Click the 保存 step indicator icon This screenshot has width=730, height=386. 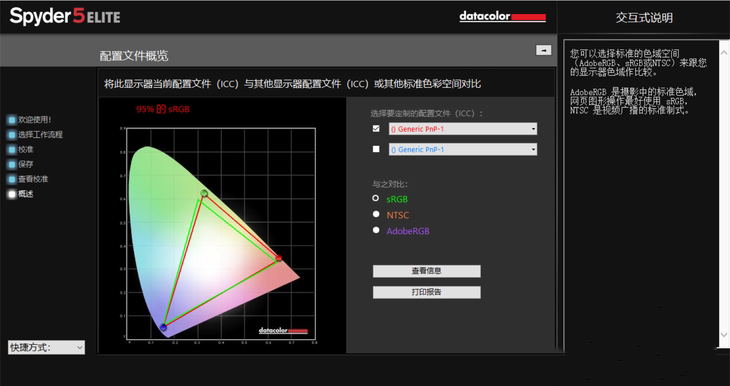tap(12, 164)
